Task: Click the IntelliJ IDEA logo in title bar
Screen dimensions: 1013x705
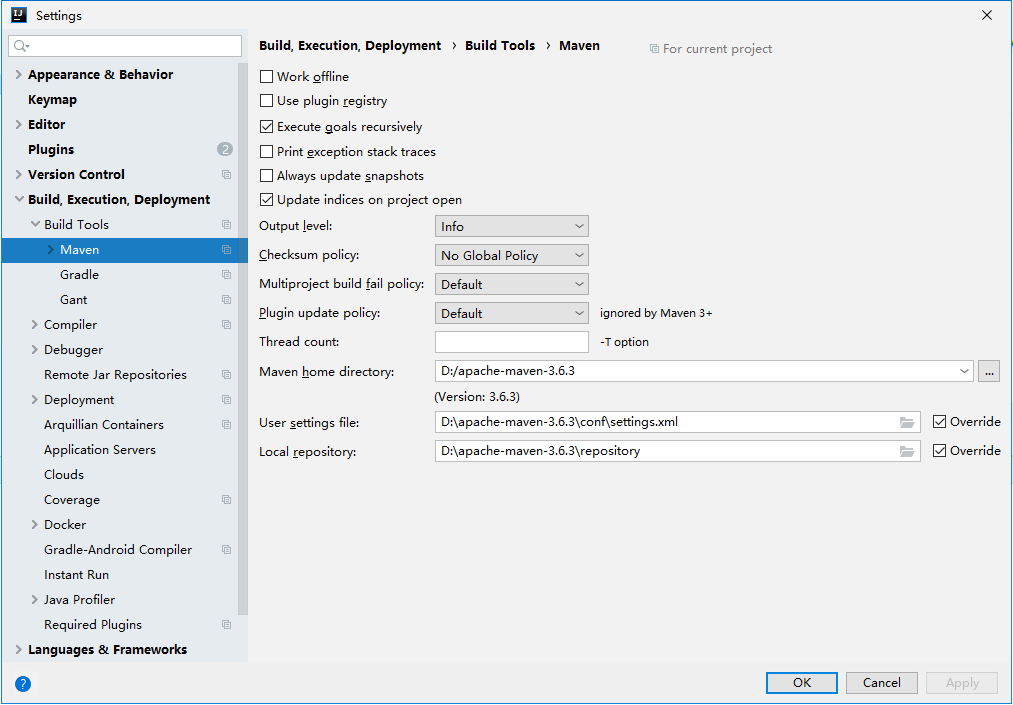Action: point(19,15)
